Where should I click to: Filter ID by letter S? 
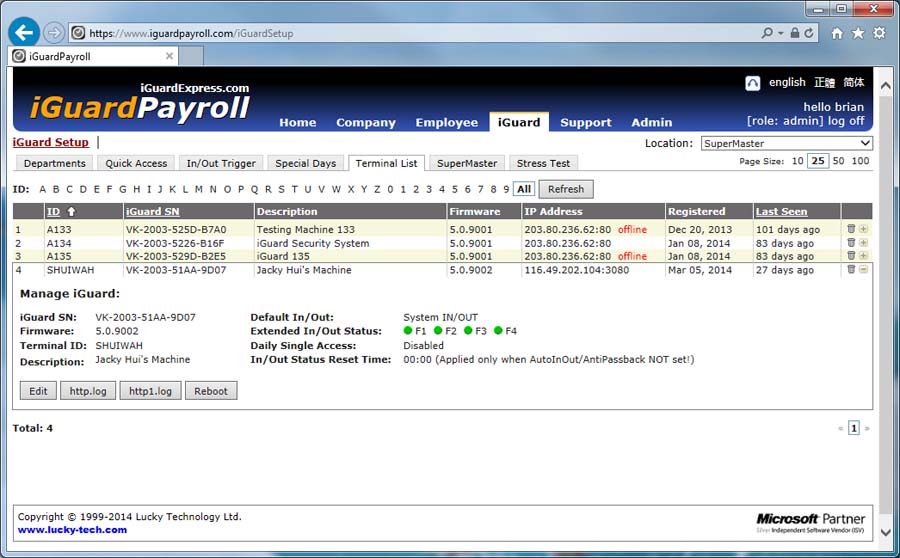coord(281,189)
